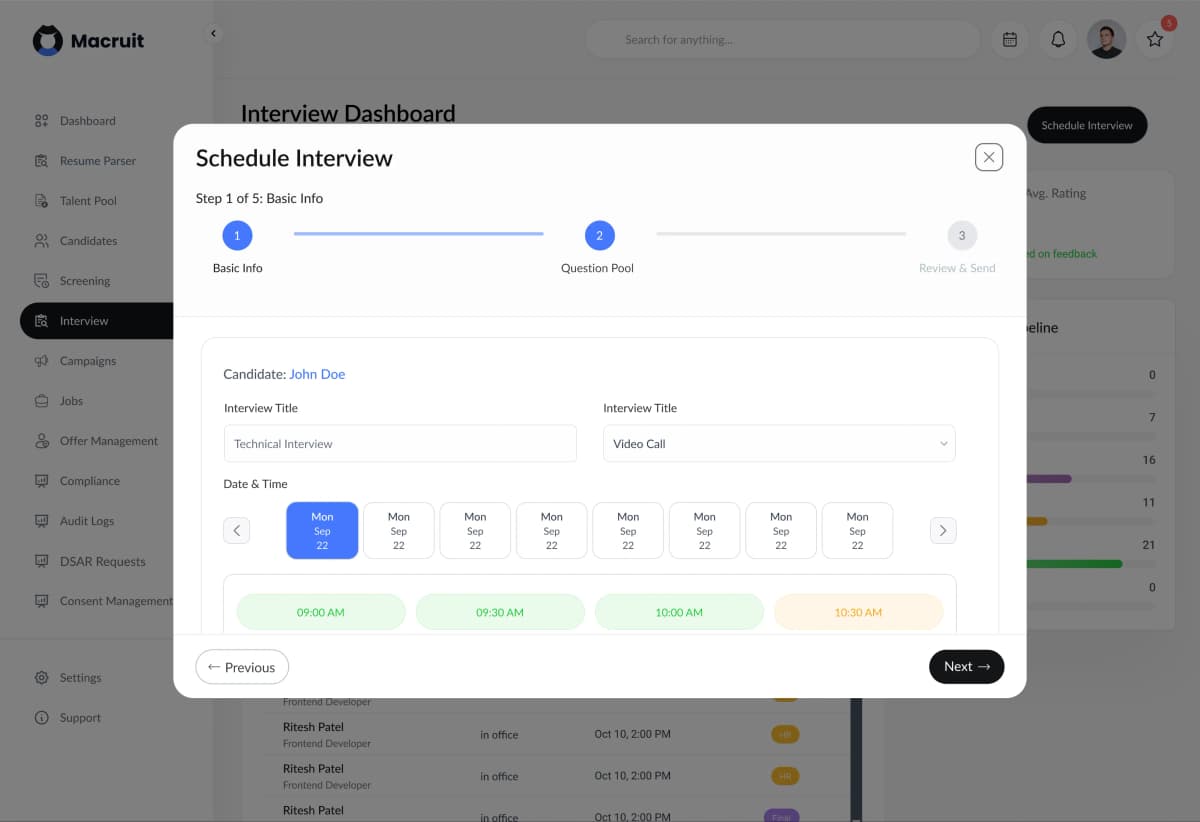This screenshot has width=1200, height=822.
Task: Choose the first Mon Sep 22 date chip
Action: pyautogui.click(x=322, y=530)
